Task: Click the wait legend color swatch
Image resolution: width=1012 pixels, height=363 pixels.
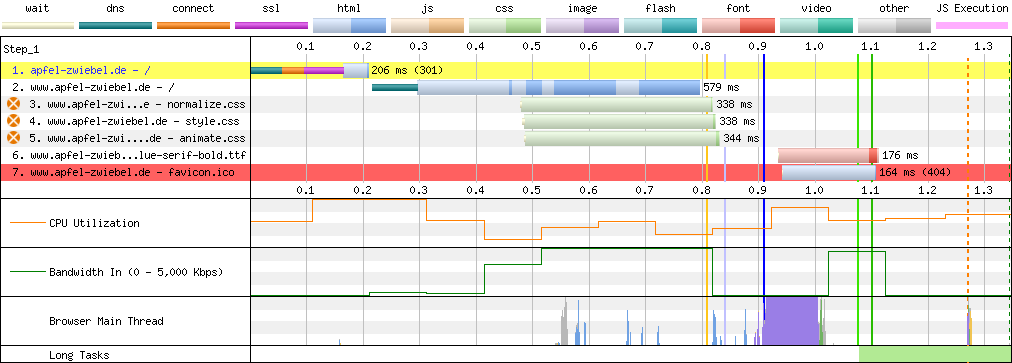Action: pos(37,26)
